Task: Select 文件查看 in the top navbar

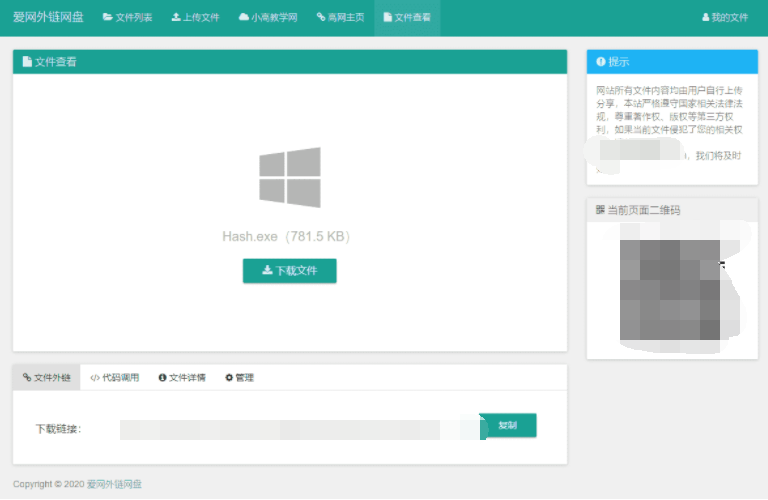Action: click(x=407, y=18)
